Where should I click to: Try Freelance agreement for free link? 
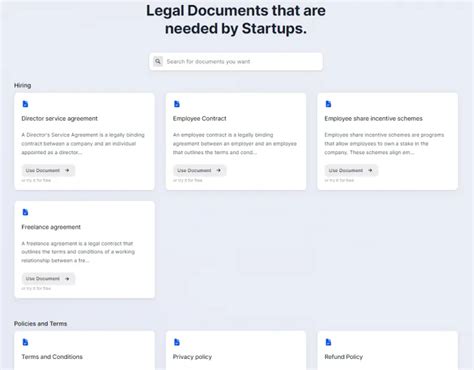pos(36,288)
